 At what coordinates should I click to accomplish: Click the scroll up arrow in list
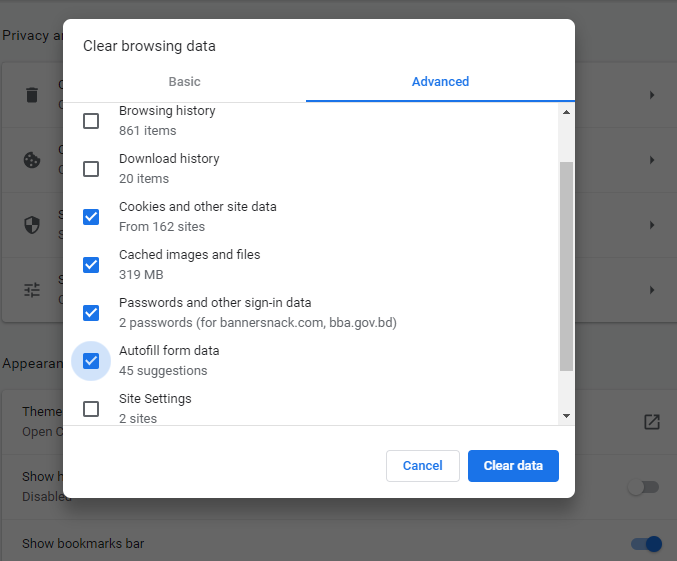pos(566,112)
